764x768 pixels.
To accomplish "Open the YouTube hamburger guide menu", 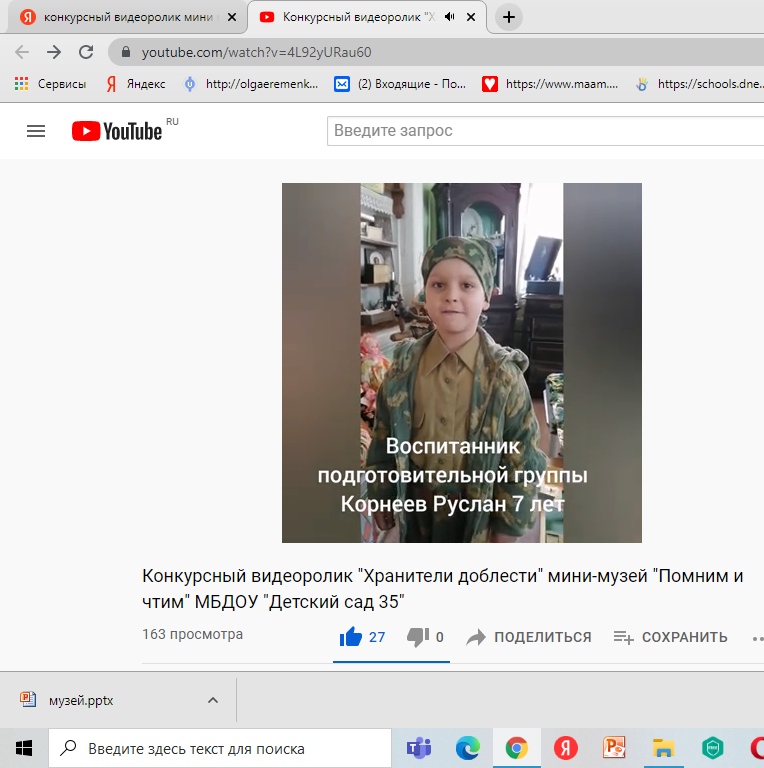I will click(36, 131).
